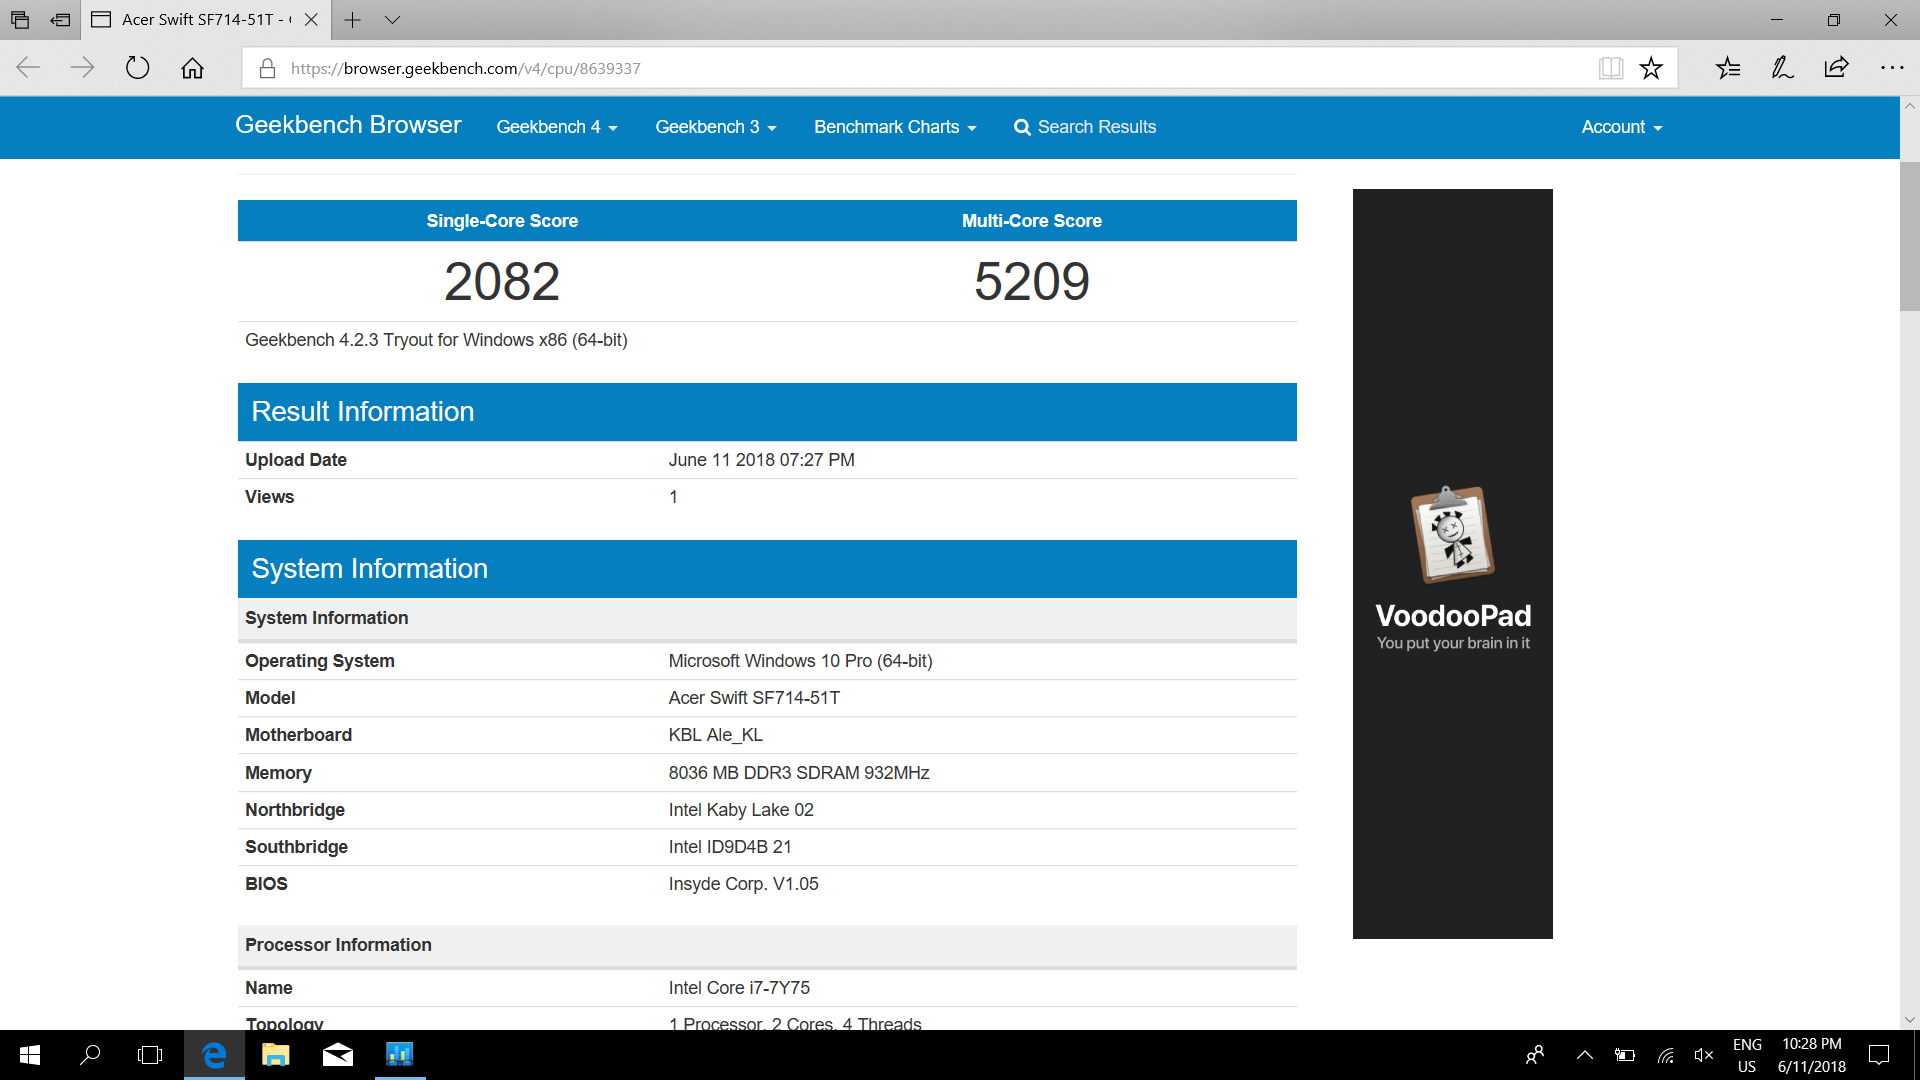Screen dimensions: 1920x1080
Task: Click single-core score 2082
Action: coord(502,281)
